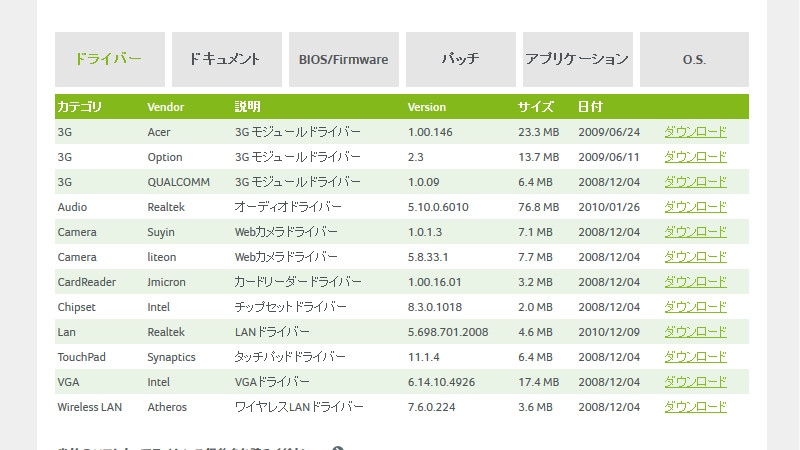Viewport: 800px width, 450px height.
Task: Select the オーディオドライバー description
Action: click(x=288, y=207)
